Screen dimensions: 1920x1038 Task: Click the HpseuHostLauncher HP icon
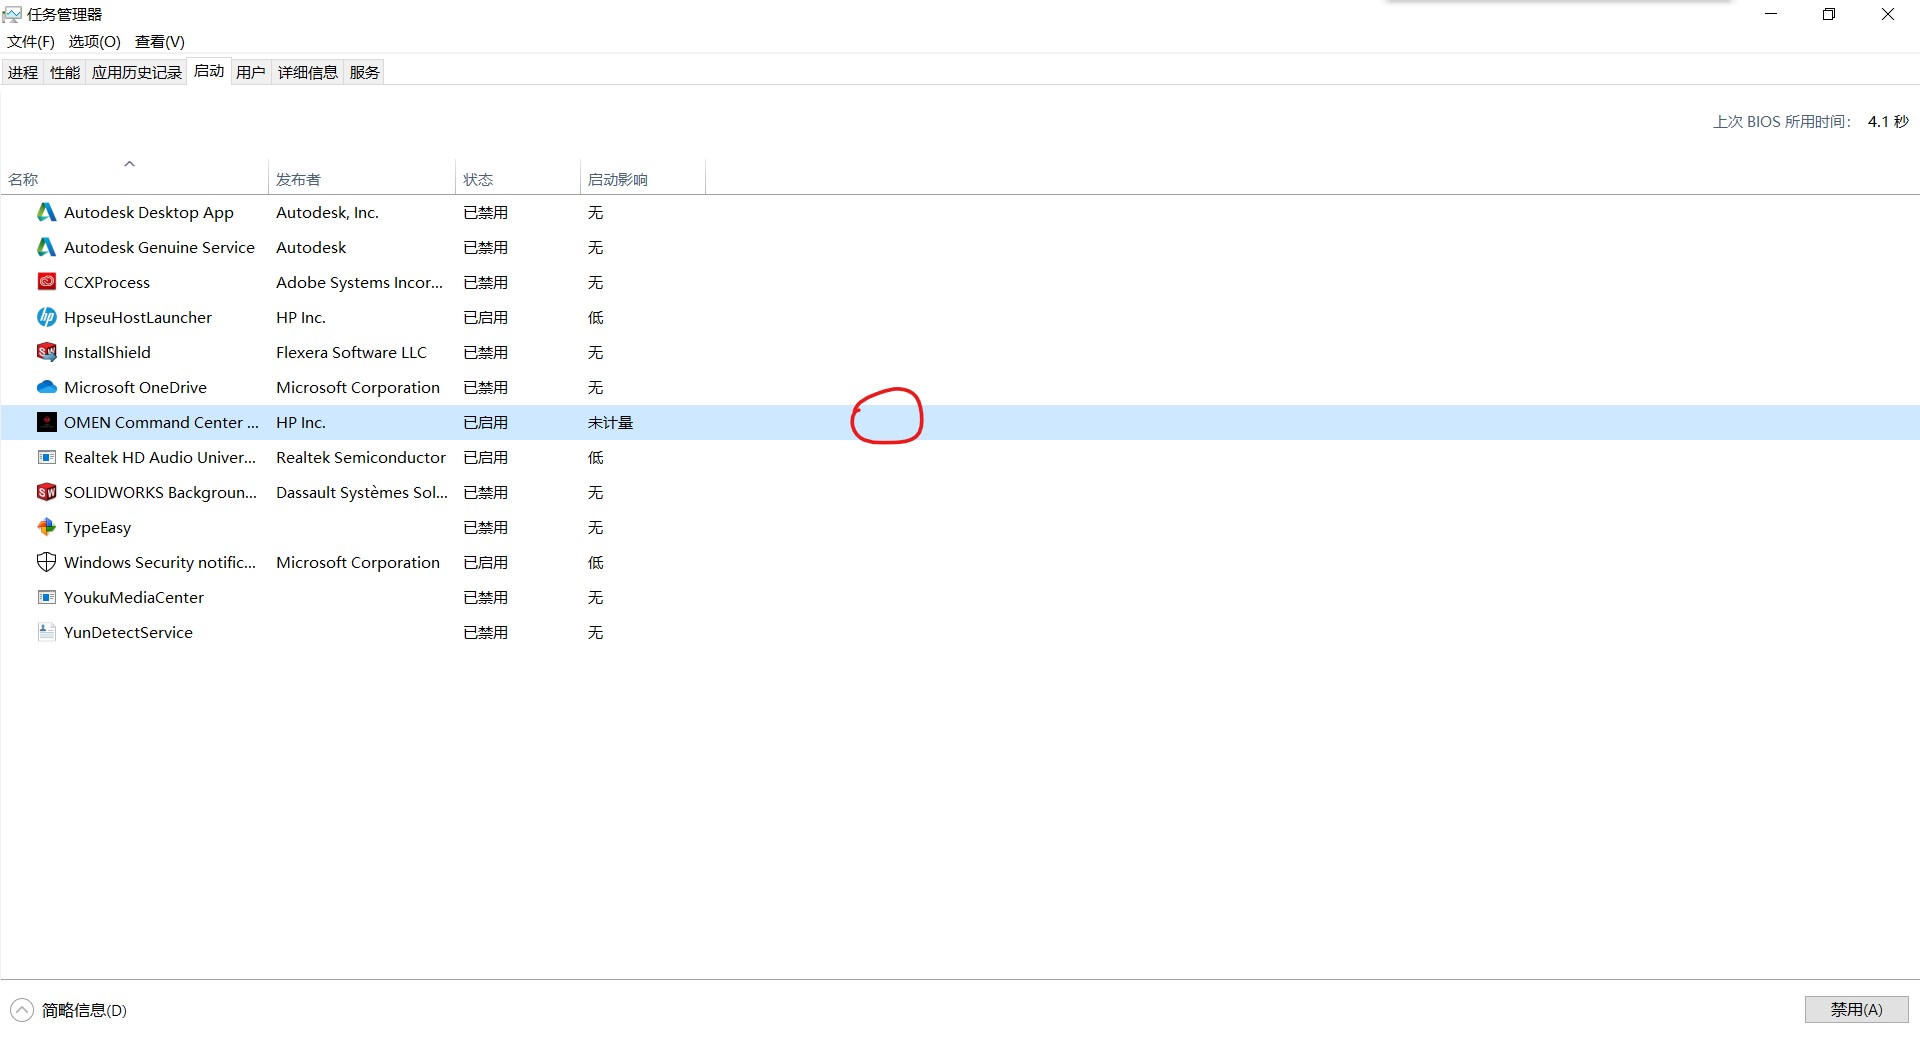[x=46, y=317]
